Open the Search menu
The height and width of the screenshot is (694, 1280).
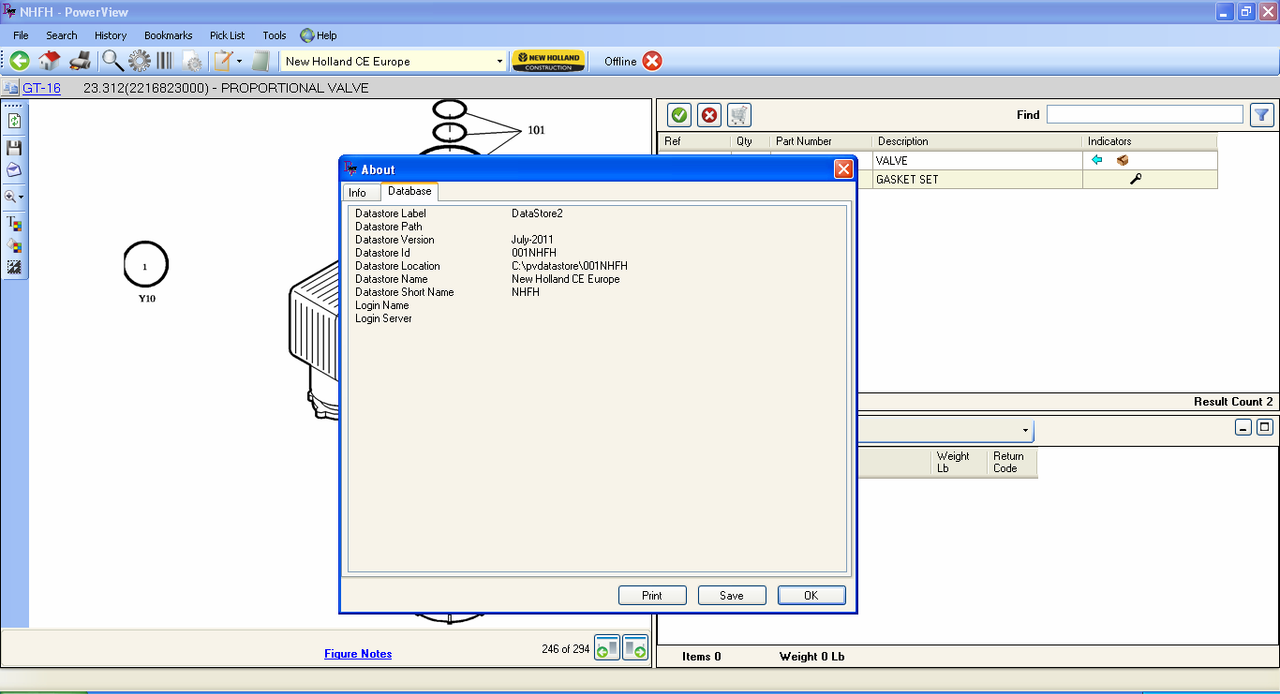[x=61, y=35]
